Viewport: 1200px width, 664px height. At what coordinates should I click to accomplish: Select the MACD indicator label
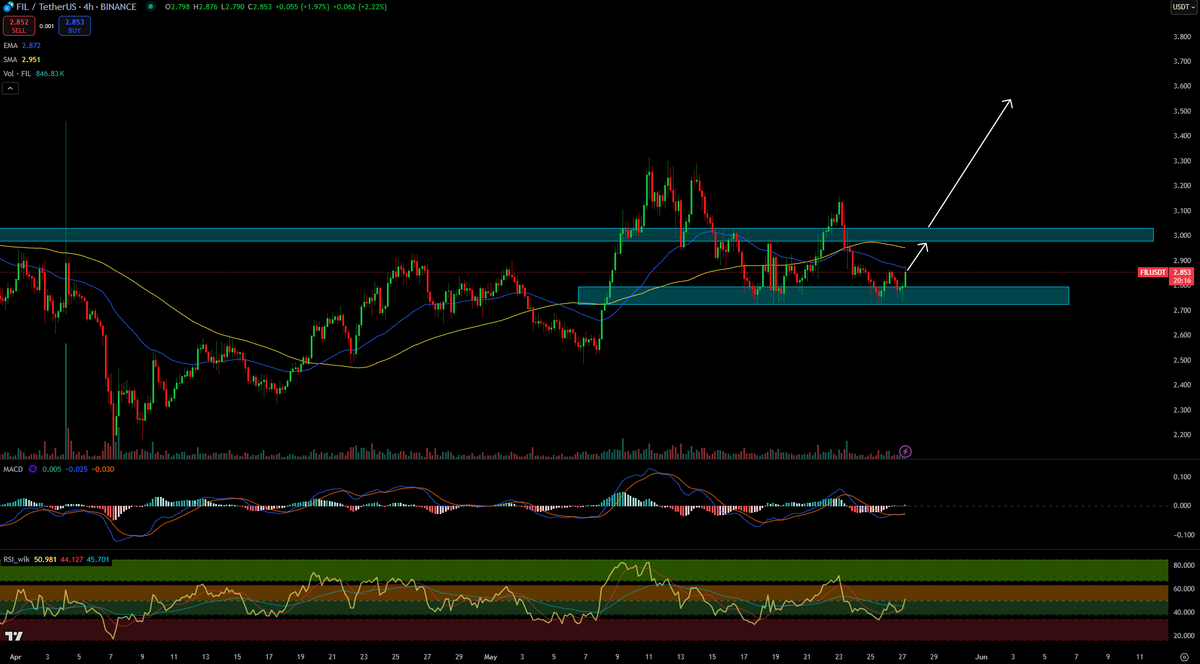click(x=13, y=469)
